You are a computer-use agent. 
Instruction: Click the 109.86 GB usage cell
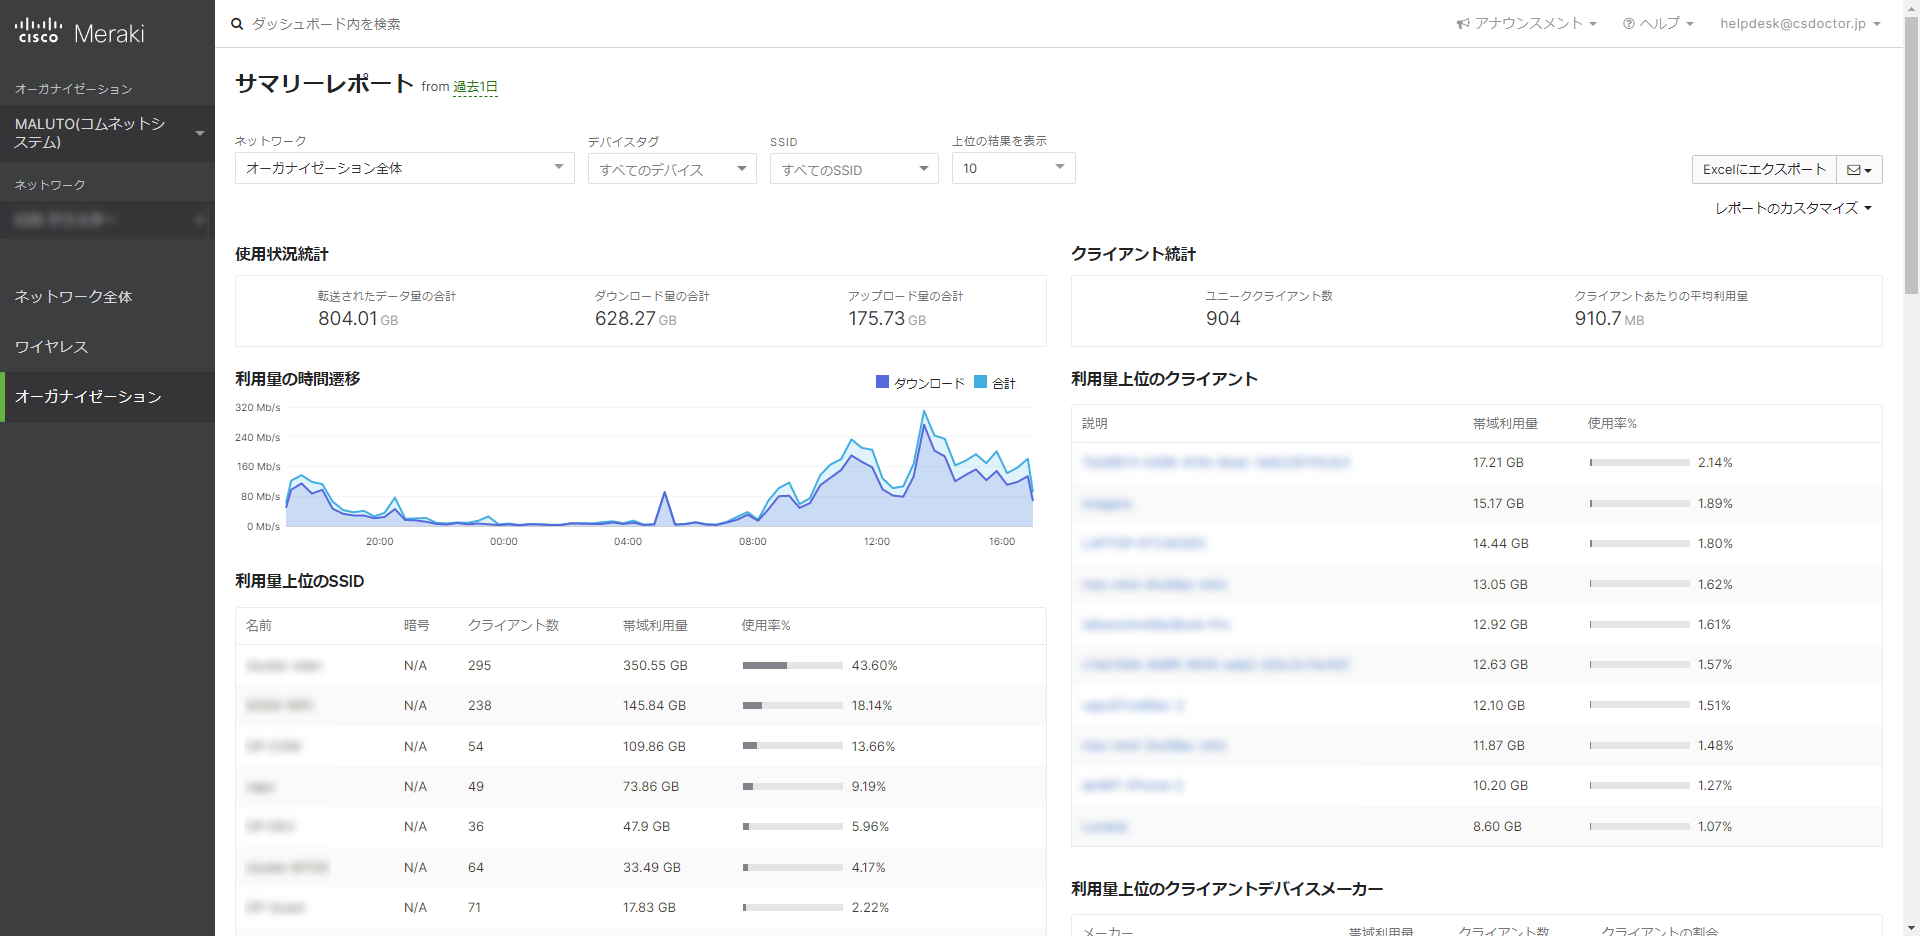[x=654, y=747]
